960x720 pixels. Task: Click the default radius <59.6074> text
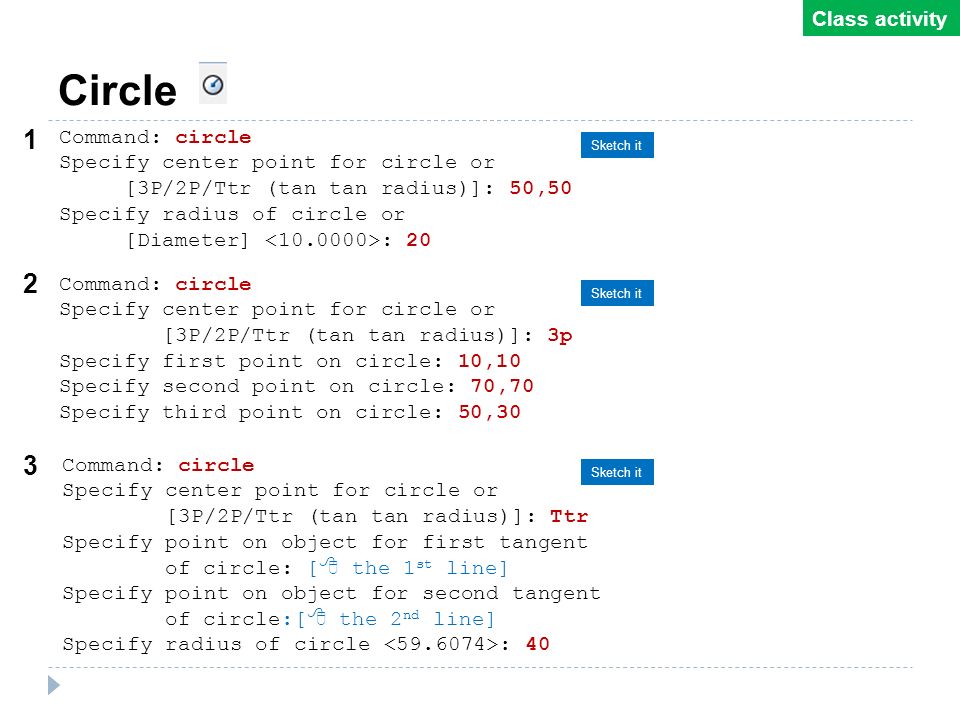click(442, 644)
